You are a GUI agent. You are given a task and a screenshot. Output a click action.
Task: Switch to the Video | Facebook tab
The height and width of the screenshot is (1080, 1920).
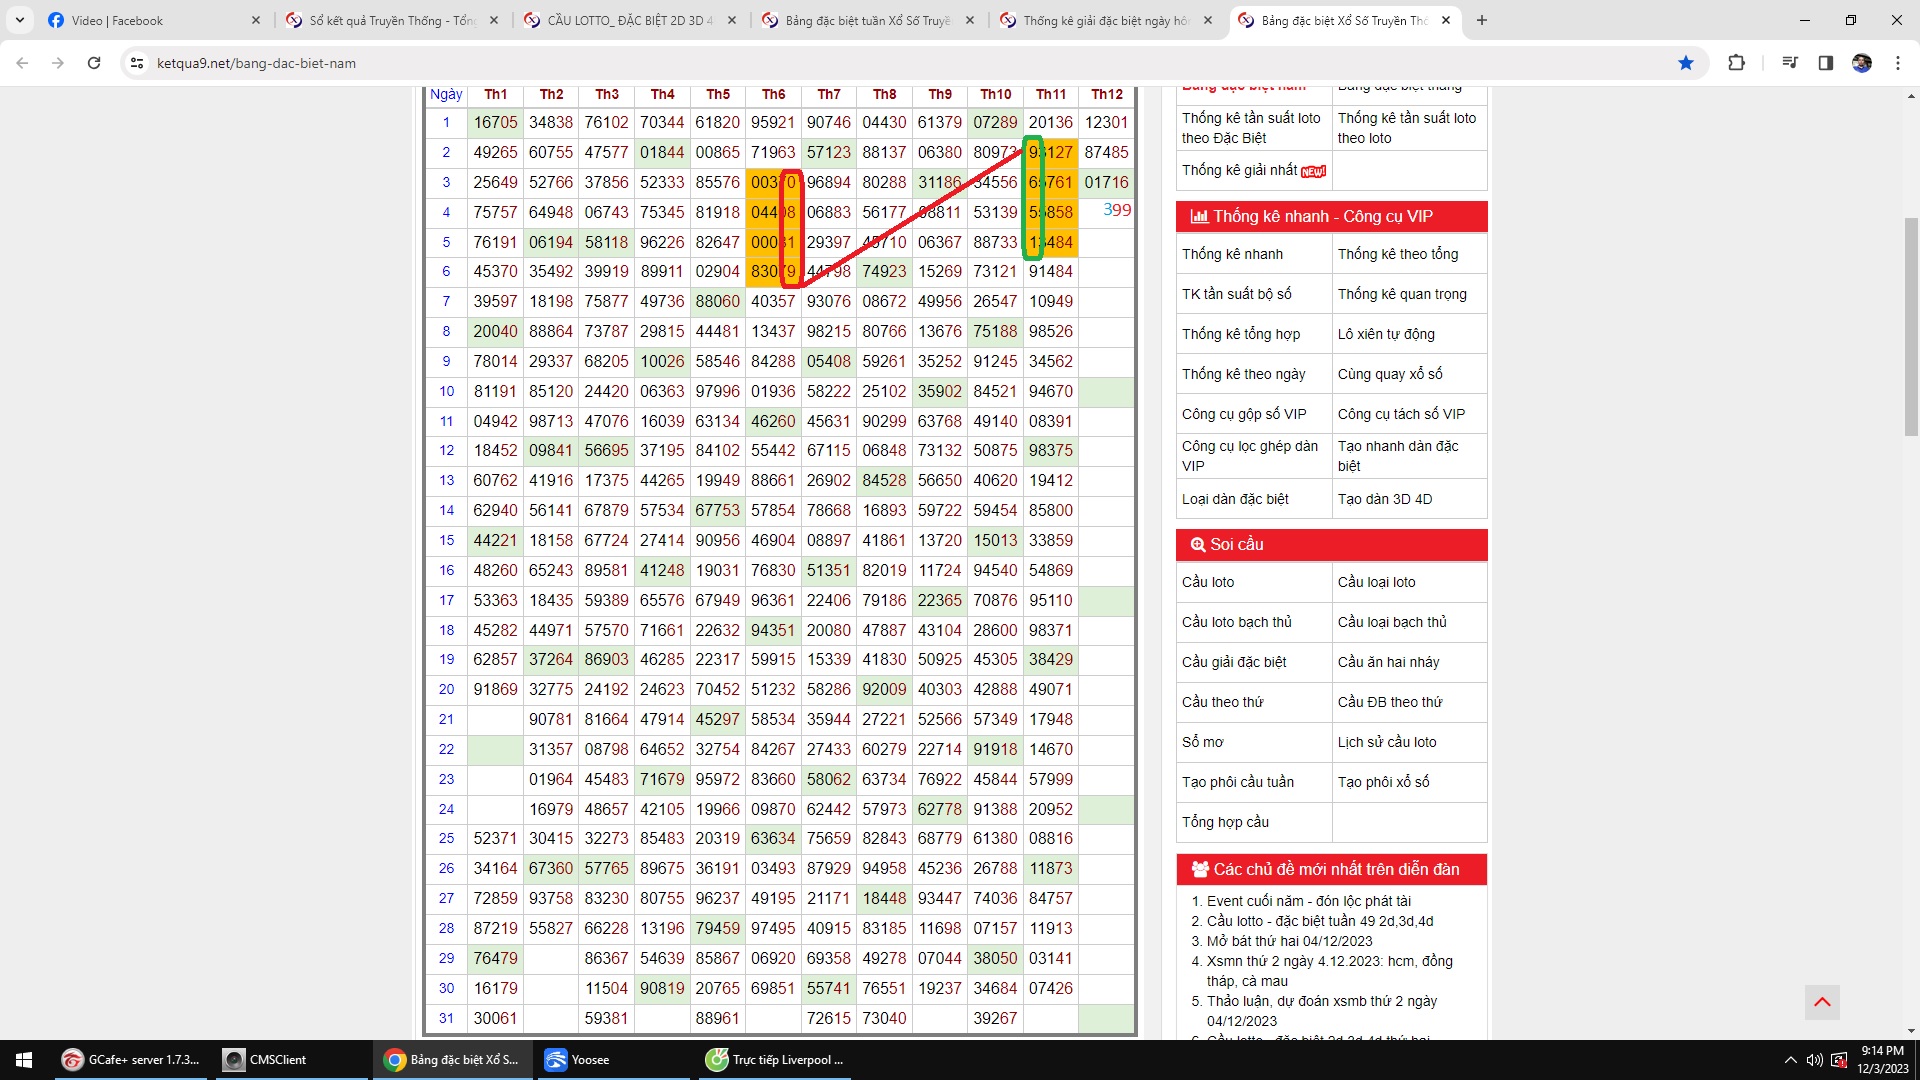pos(117,20)
